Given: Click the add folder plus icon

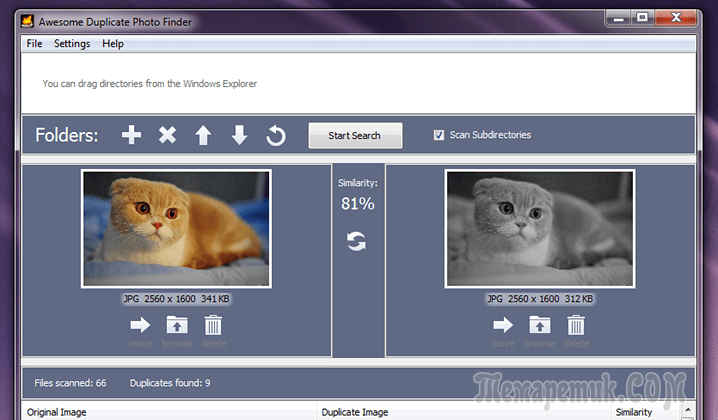Looking at the screenshot, I should point(131,135).
